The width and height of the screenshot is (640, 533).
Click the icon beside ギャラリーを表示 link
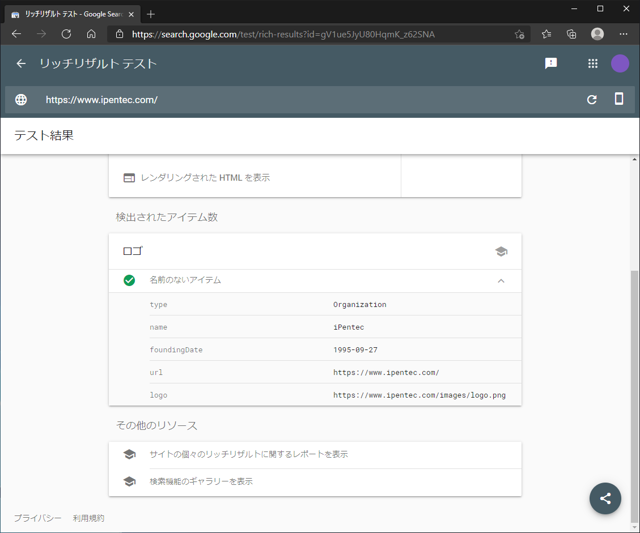click(129, 482)
